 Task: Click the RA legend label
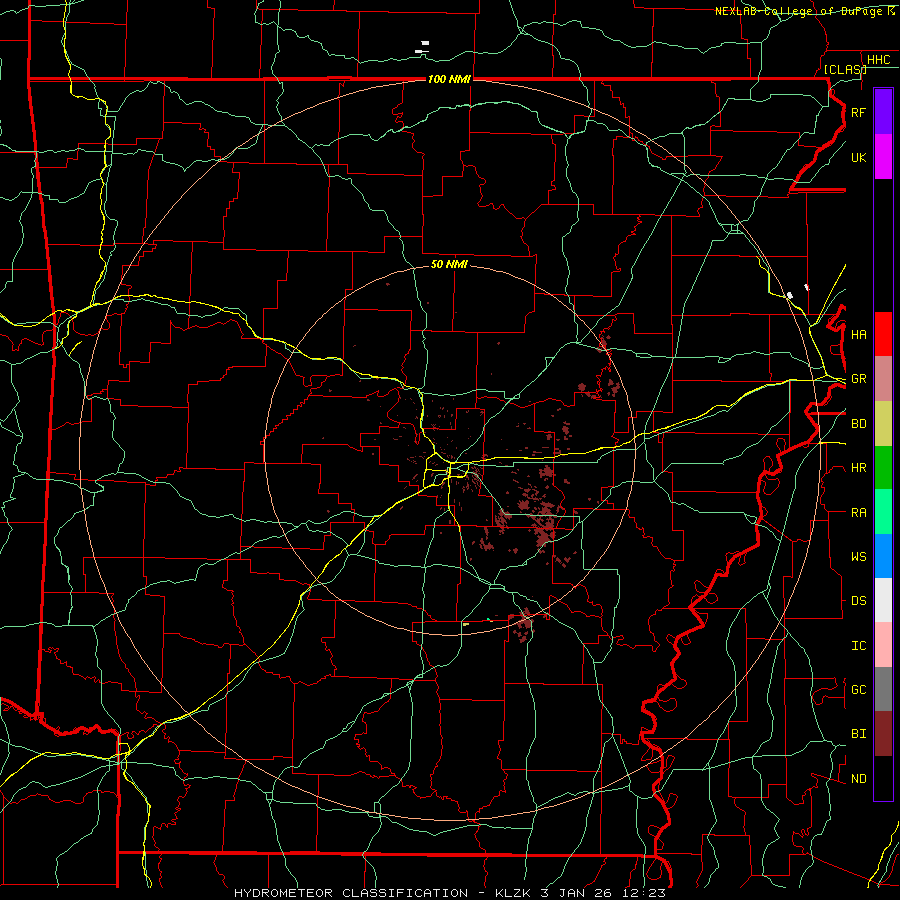858,513
